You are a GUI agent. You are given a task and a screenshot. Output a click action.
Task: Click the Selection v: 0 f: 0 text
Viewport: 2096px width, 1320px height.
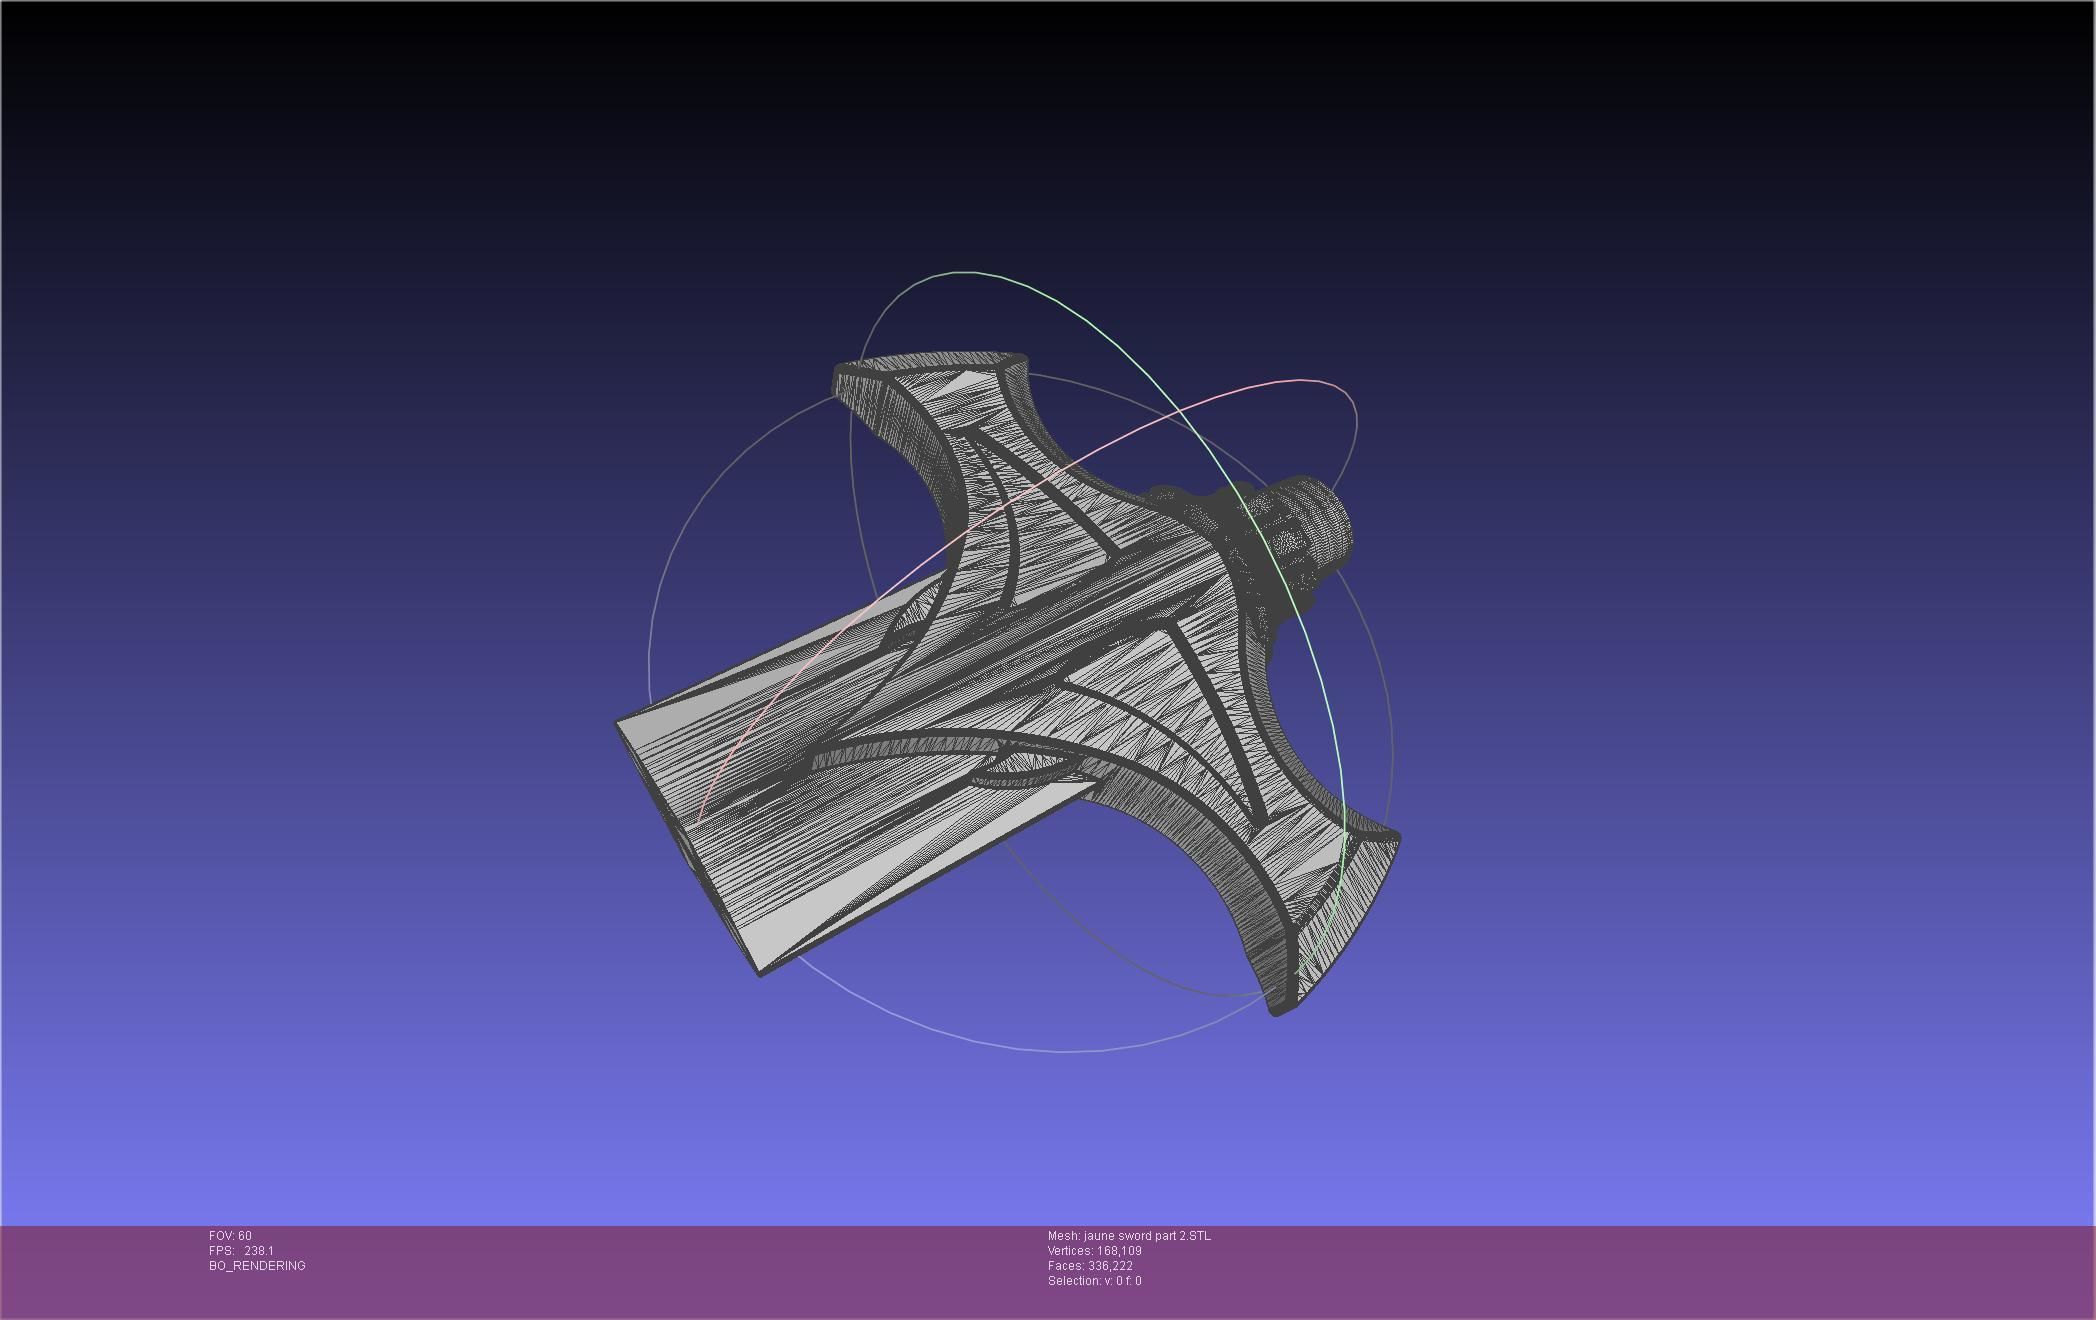(1094, 1281)
